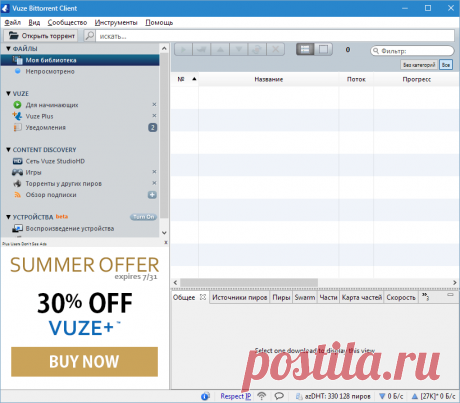Click the start/stop toggle toolbar icon
The width and height of the screenshot is (460, 403).
[257, 50]
